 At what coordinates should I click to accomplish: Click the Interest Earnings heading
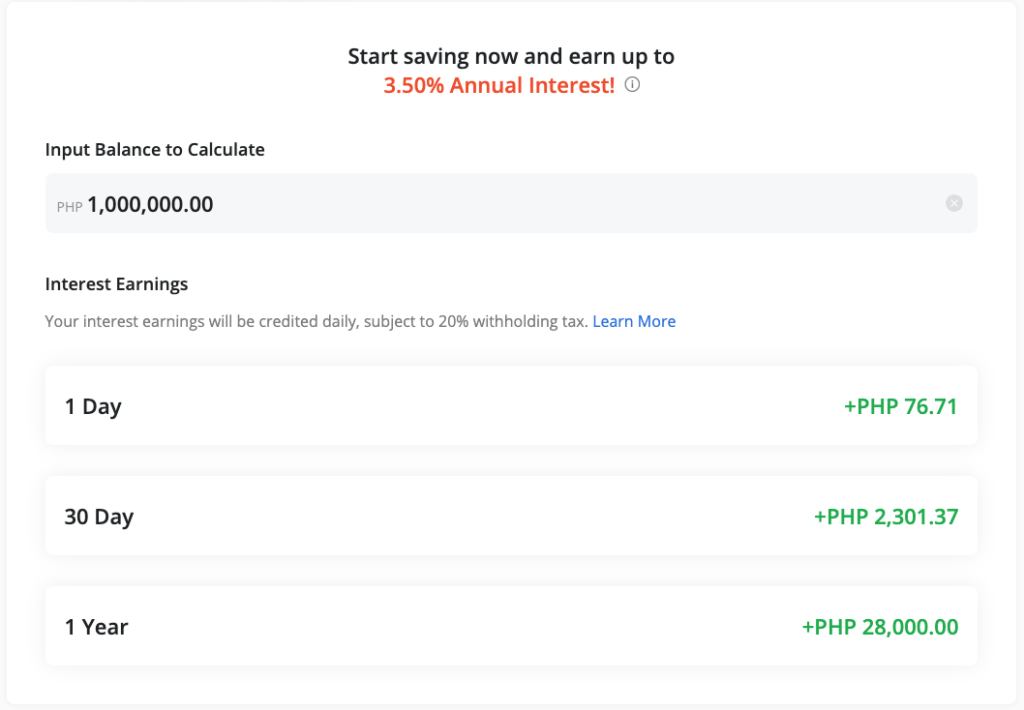(x=116, y=284)
